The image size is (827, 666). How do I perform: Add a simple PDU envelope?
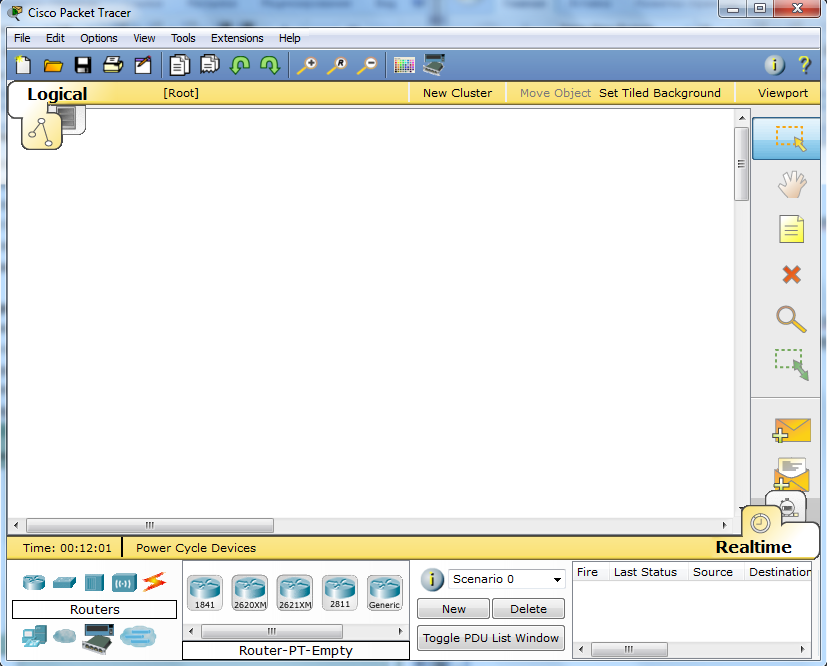point(792,430)
